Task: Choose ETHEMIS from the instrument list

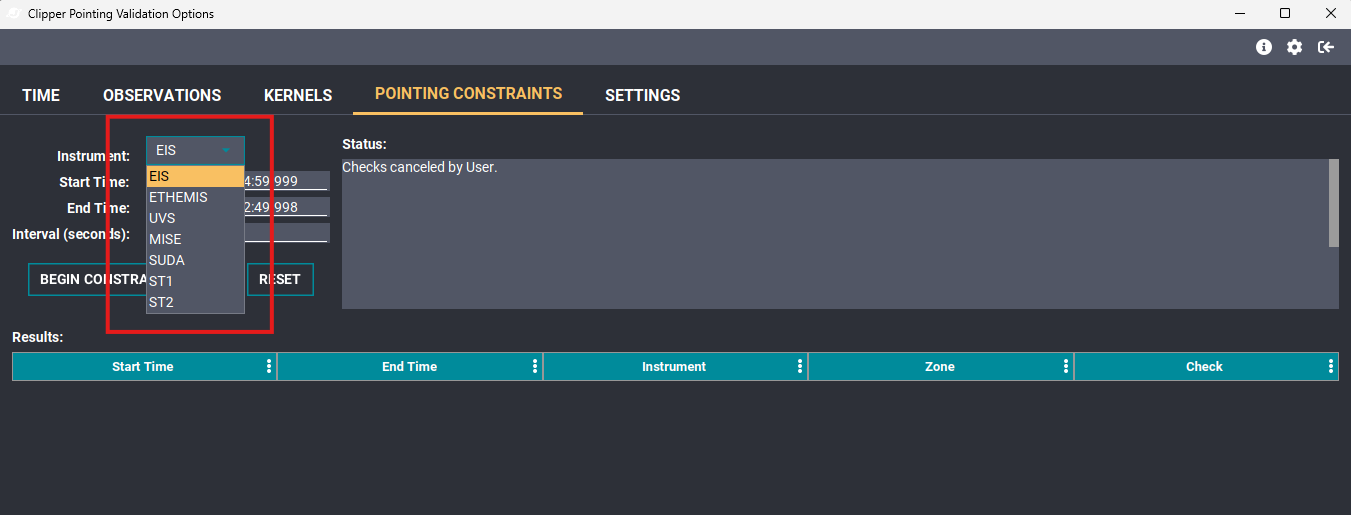Action: click(x=195, y=197)
